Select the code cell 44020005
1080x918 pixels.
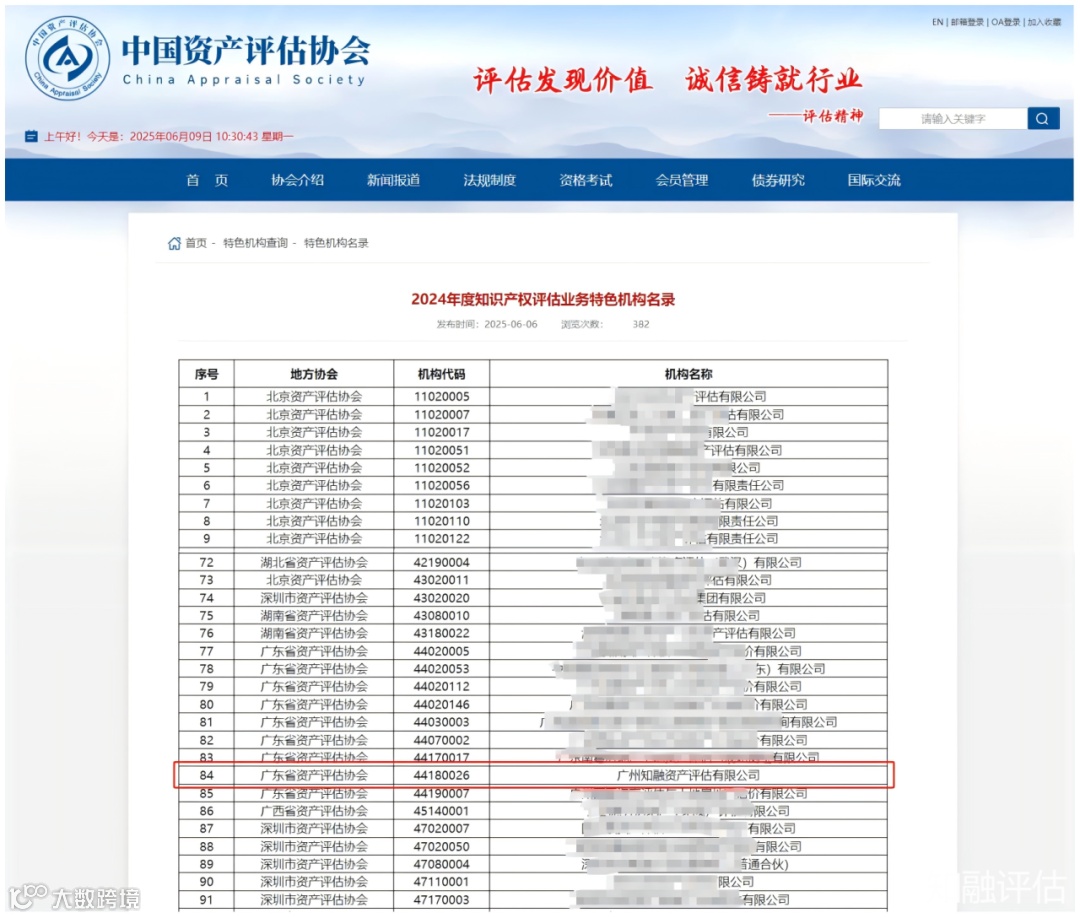tap(442, 651)
